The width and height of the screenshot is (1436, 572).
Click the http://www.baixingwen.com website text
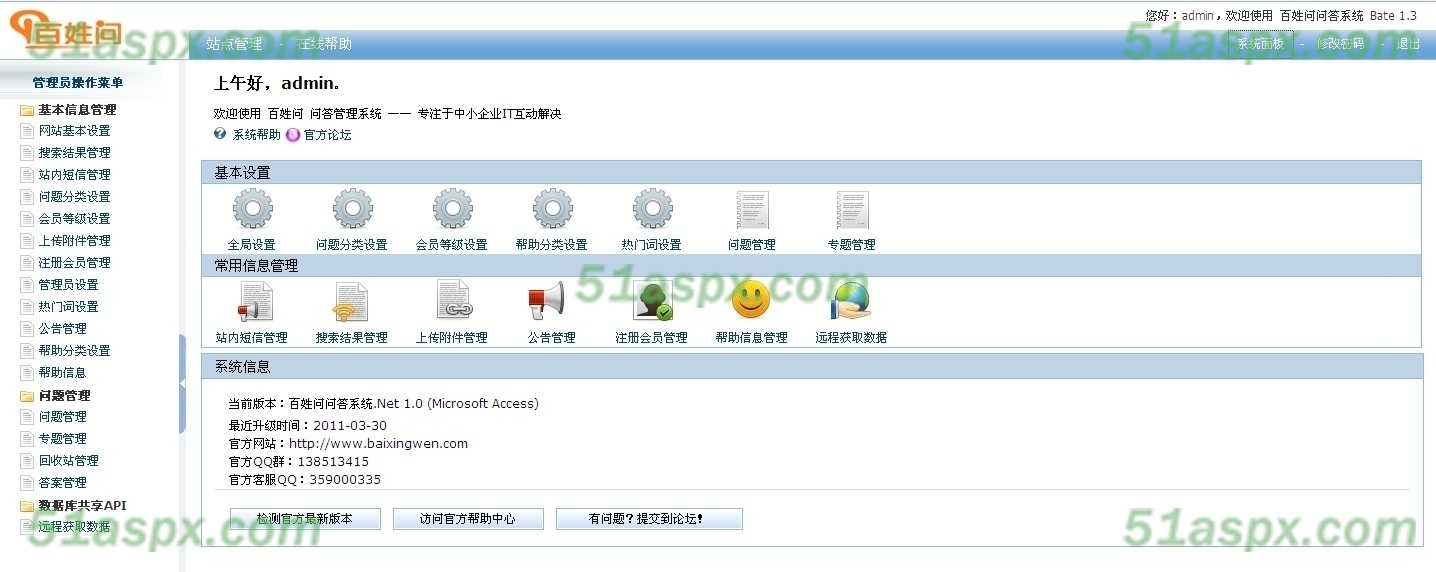point(378,444)
